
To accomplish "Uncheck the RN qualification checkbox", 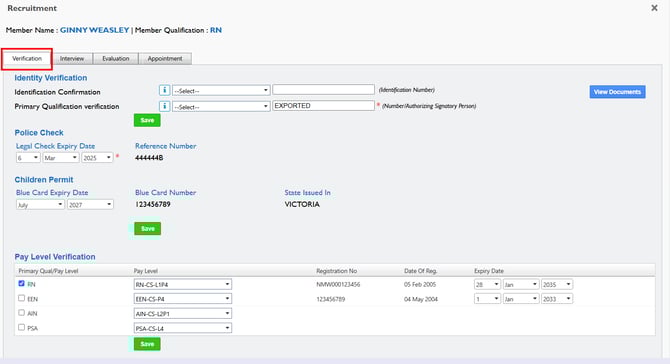I will tap(21, 283).
